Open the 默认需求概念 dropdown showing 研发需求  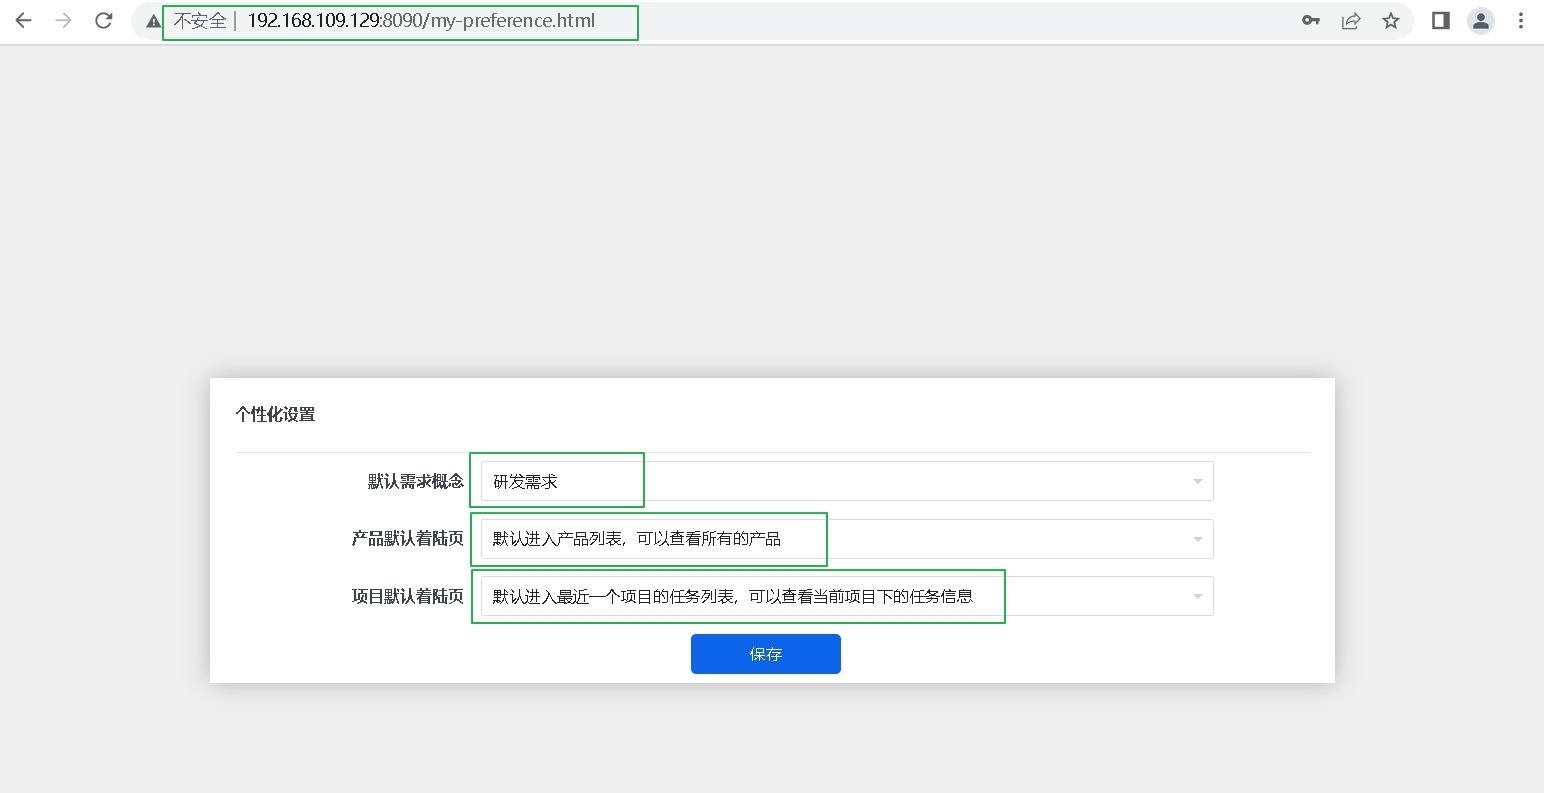pyautogui.click(x=847, y=481)
